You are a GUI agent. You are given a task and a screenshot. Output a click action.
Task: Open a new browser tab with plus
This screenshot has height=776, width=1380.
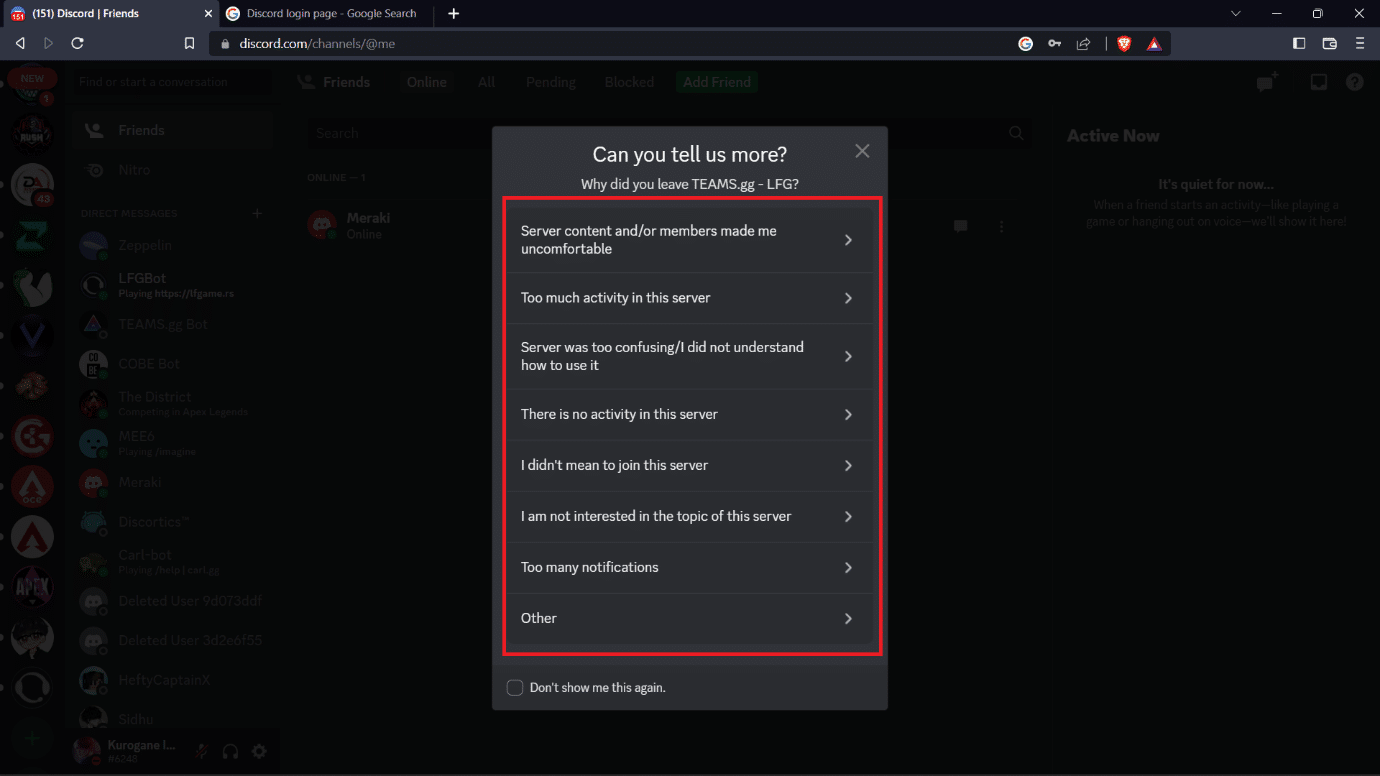[x=453, y=13]
